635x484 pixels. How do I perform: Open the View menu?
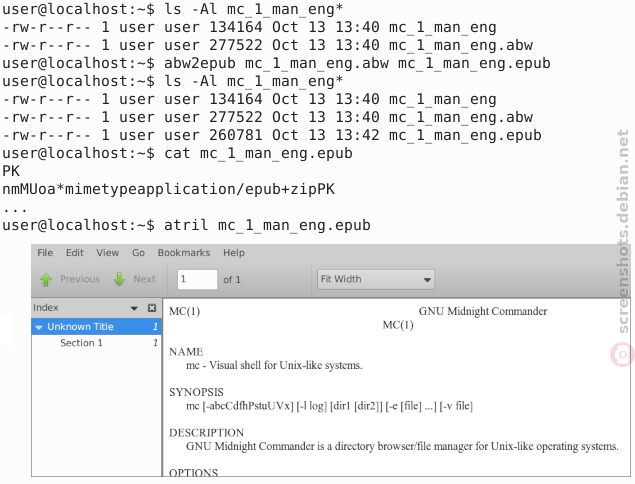107,253
